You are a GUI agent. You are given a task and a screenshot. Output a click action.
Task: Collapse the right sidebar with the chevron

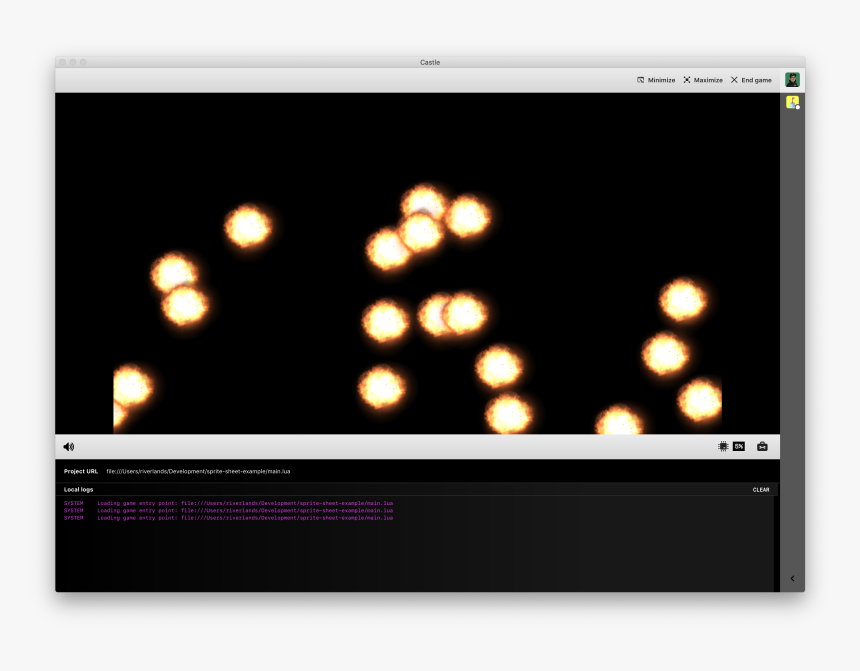[792, 578]
